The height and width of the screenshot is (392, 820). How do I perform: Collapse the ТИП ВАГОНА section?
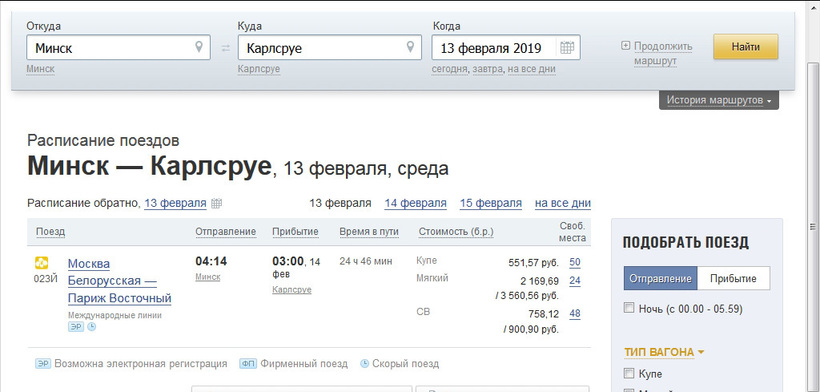tap(664, 352)
